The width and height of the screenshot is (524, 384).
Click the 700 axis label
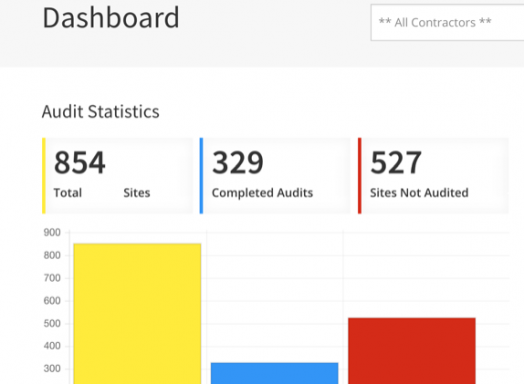pos(52,278)
